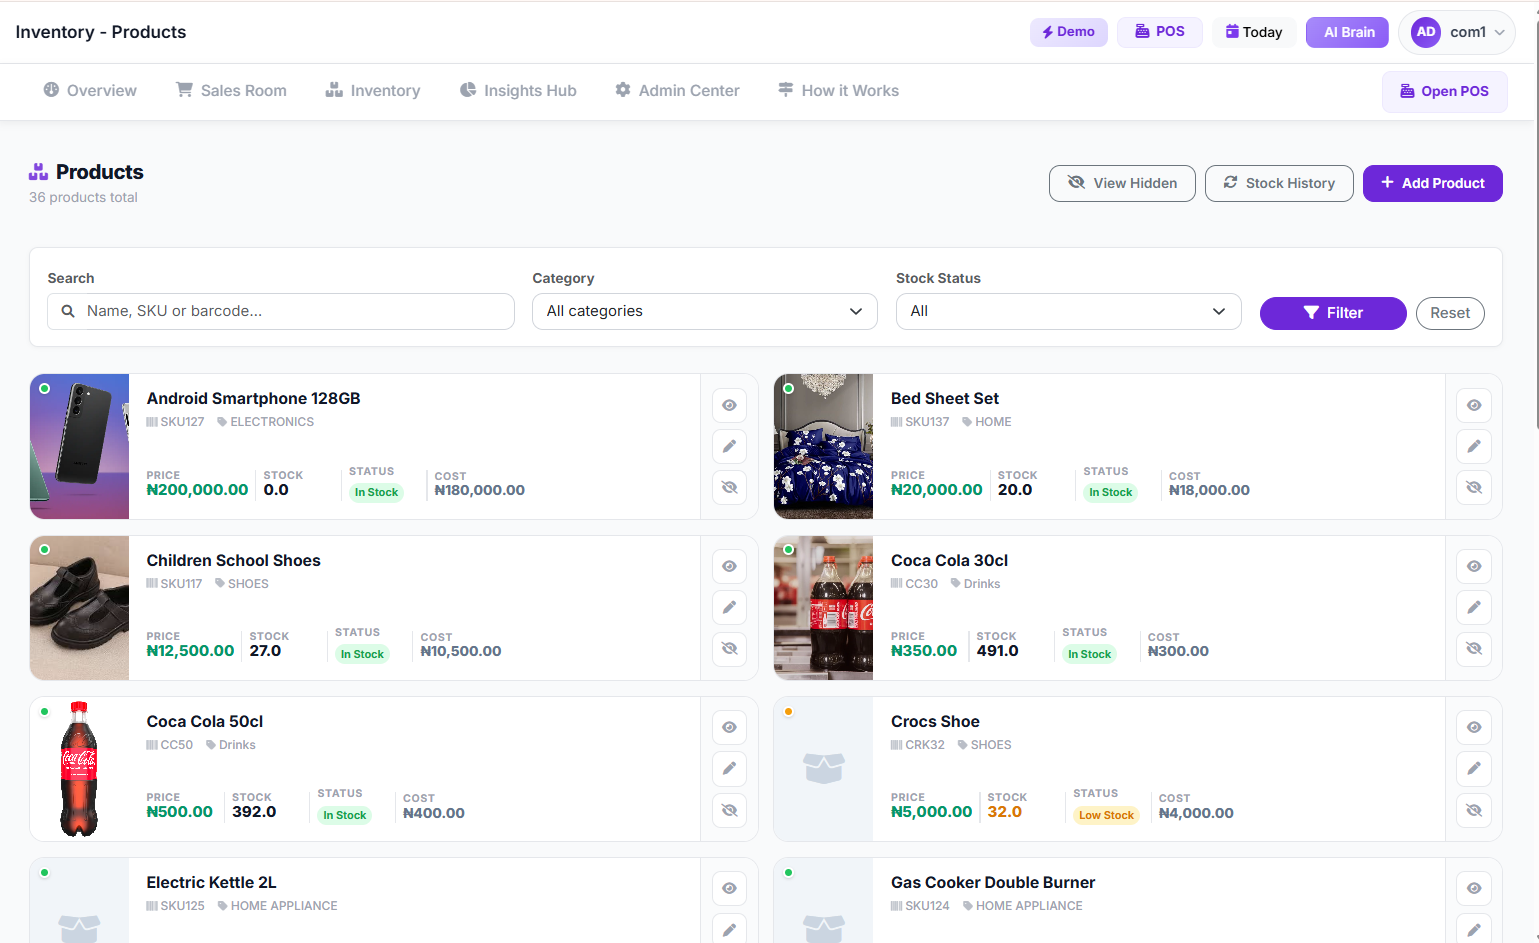The image size is (1539, 943).
Task: Click the 36 products total text
Action: [x=83, y=198]
